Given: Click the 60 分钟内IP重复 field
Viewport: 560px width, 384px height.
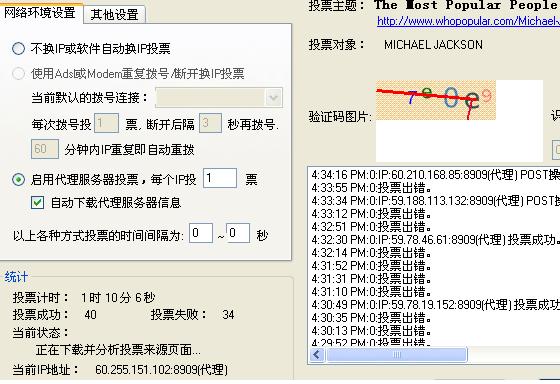Looking at the screenshot, I should pyautogui.click(x=45, y=149).
